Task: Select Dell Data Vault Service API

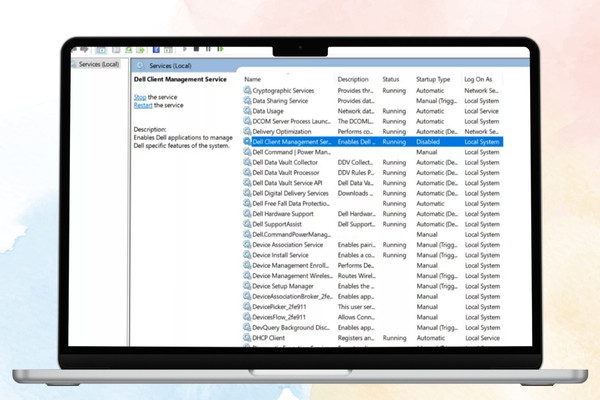Action: [x=287, y=183]
